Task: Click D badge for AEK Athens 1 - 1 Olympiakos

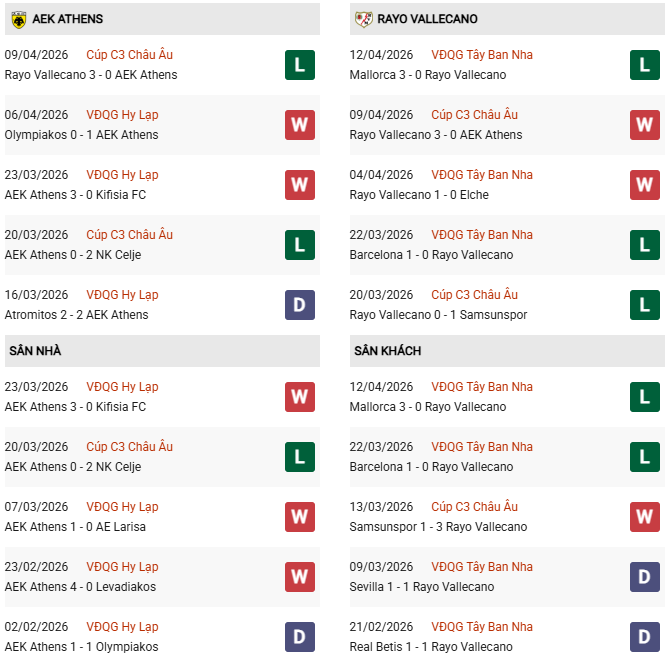Action: pos(300,637)
